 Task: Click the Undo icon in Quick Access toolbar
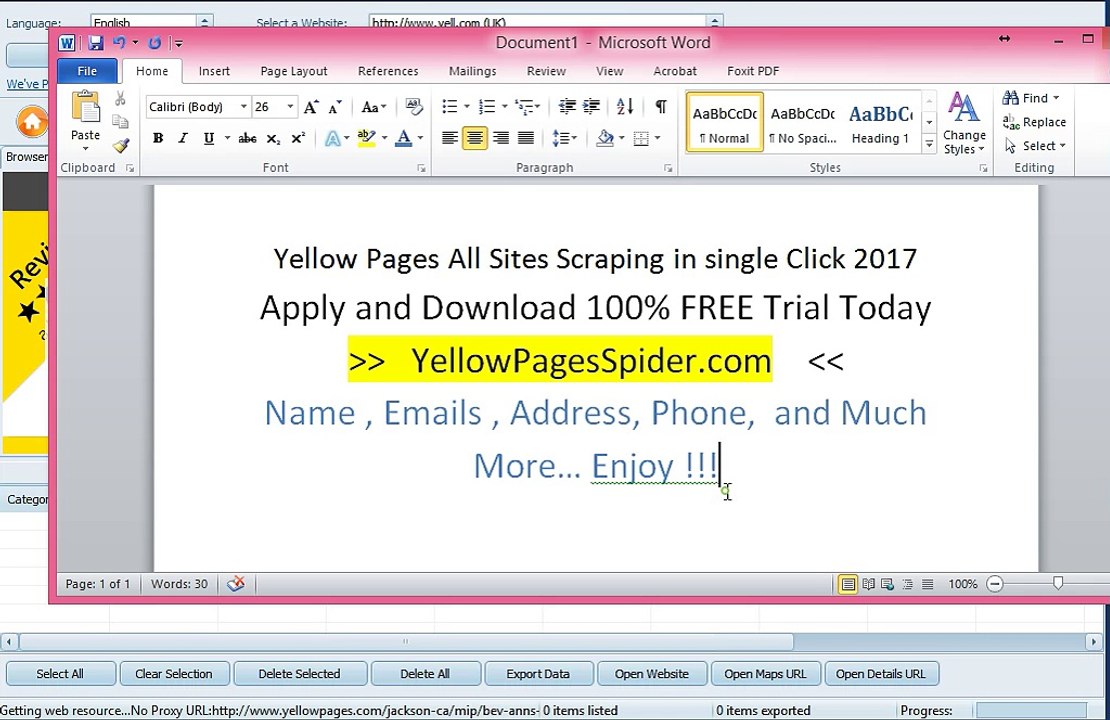[x=119, y=43]
